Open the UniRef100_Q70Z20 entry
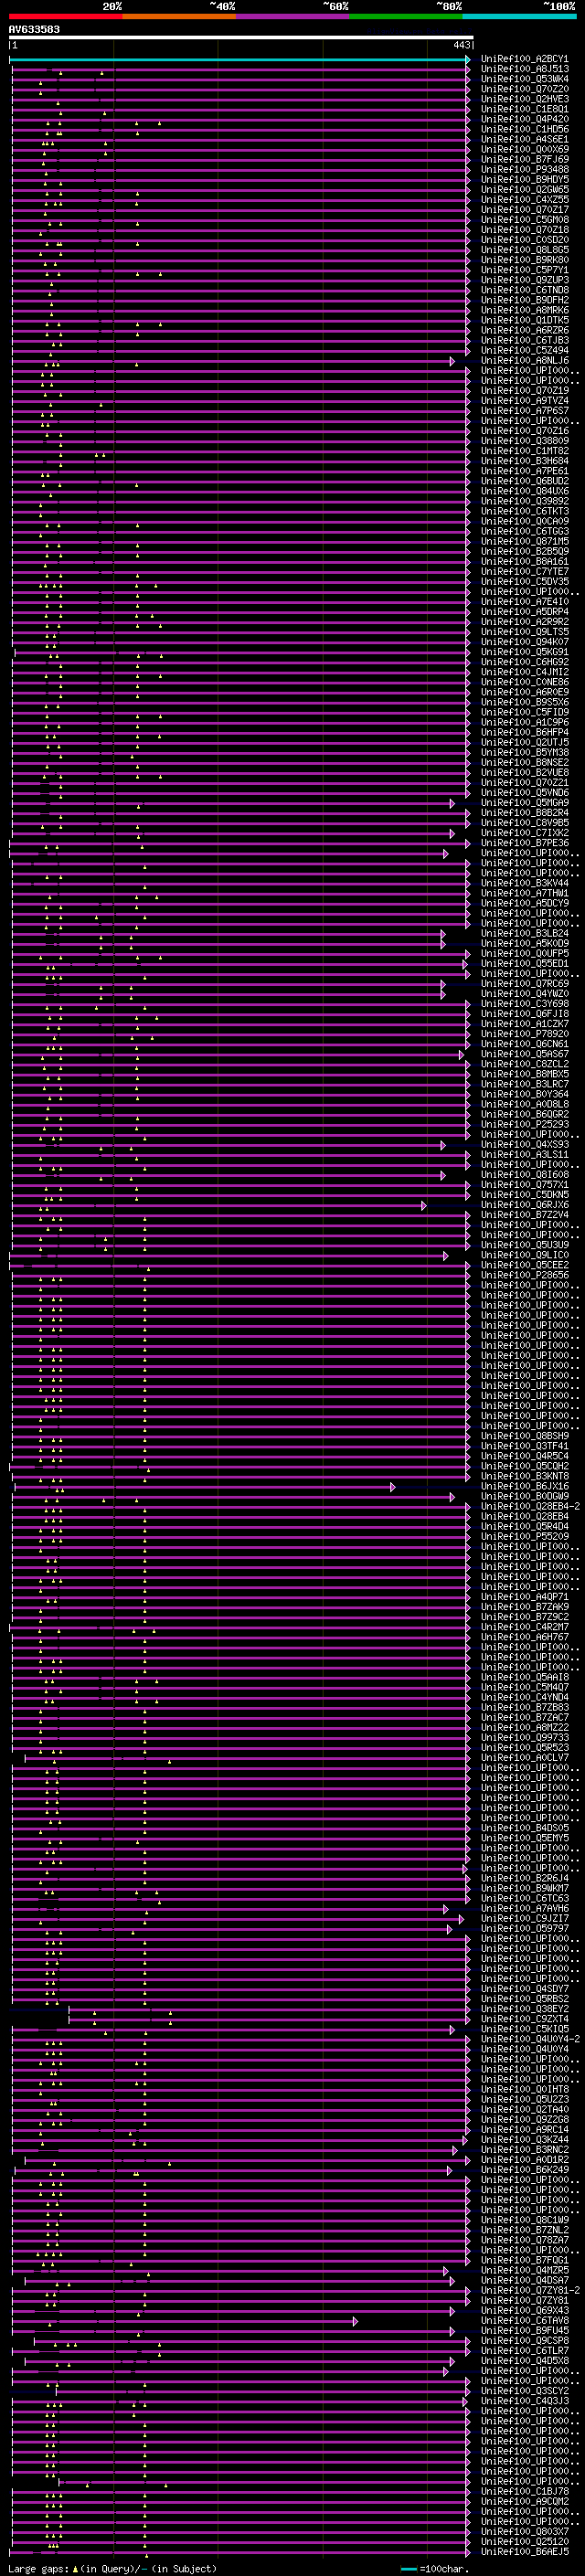Viewport: 585px width, 2576px height. (x=525, y=89)
